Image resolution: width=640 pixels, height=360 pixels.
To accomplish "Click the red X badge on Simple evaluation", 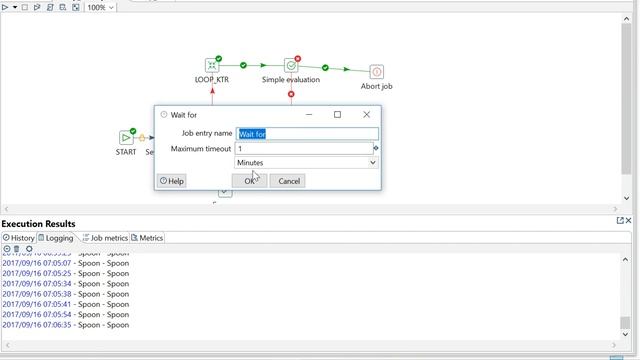I will pyautogui.click(x=298, y=59).
